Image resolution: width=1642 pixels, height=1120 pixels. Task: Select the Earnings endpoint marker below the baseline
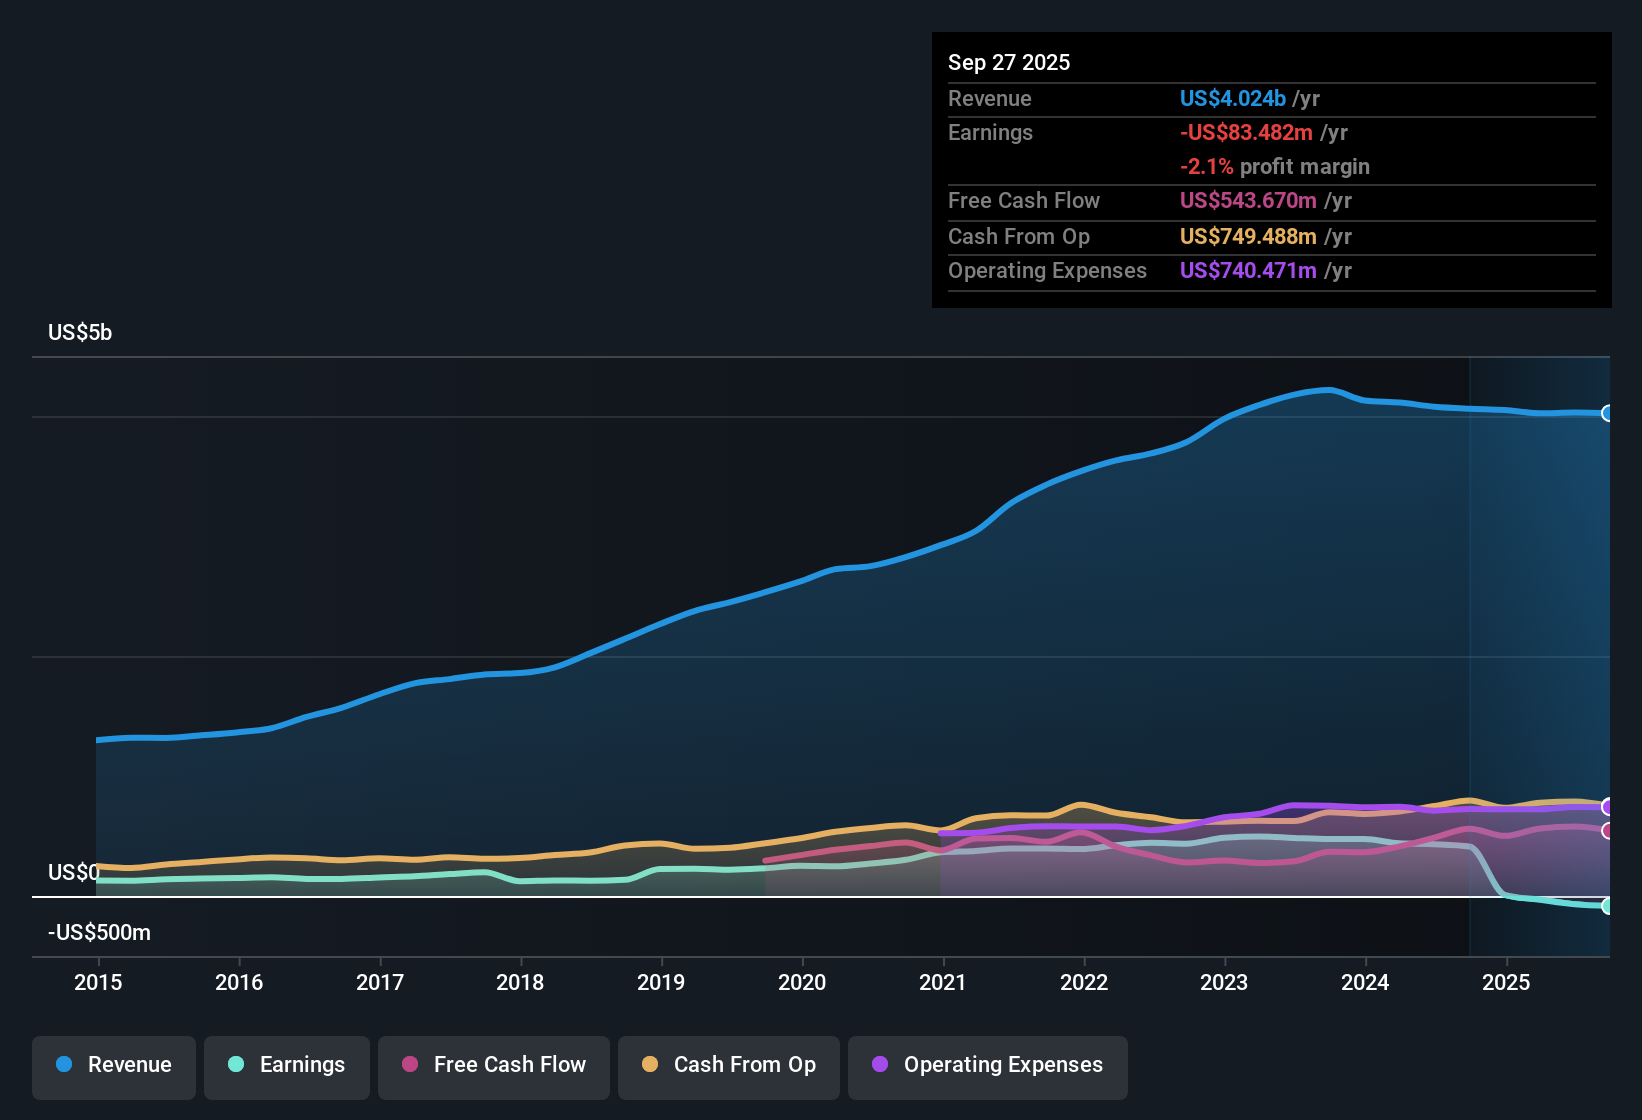tap(1608, 907)
